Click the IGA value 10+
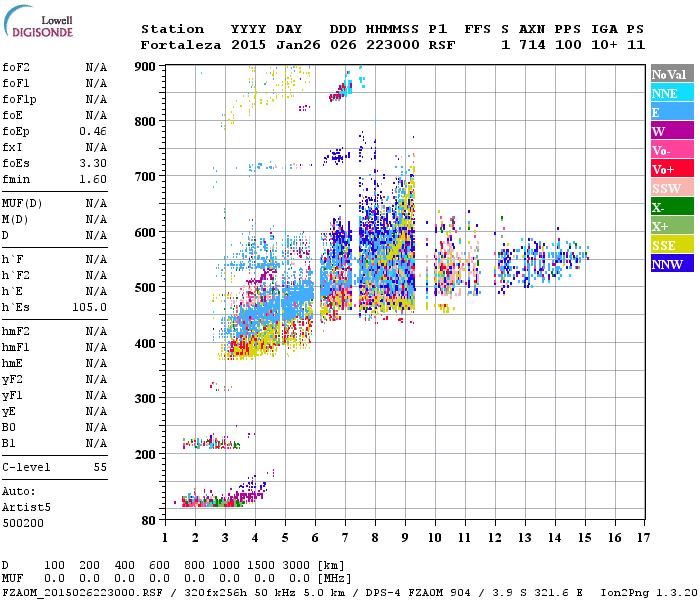The width and height of the screenshot is (700, 600). point(604,45)
